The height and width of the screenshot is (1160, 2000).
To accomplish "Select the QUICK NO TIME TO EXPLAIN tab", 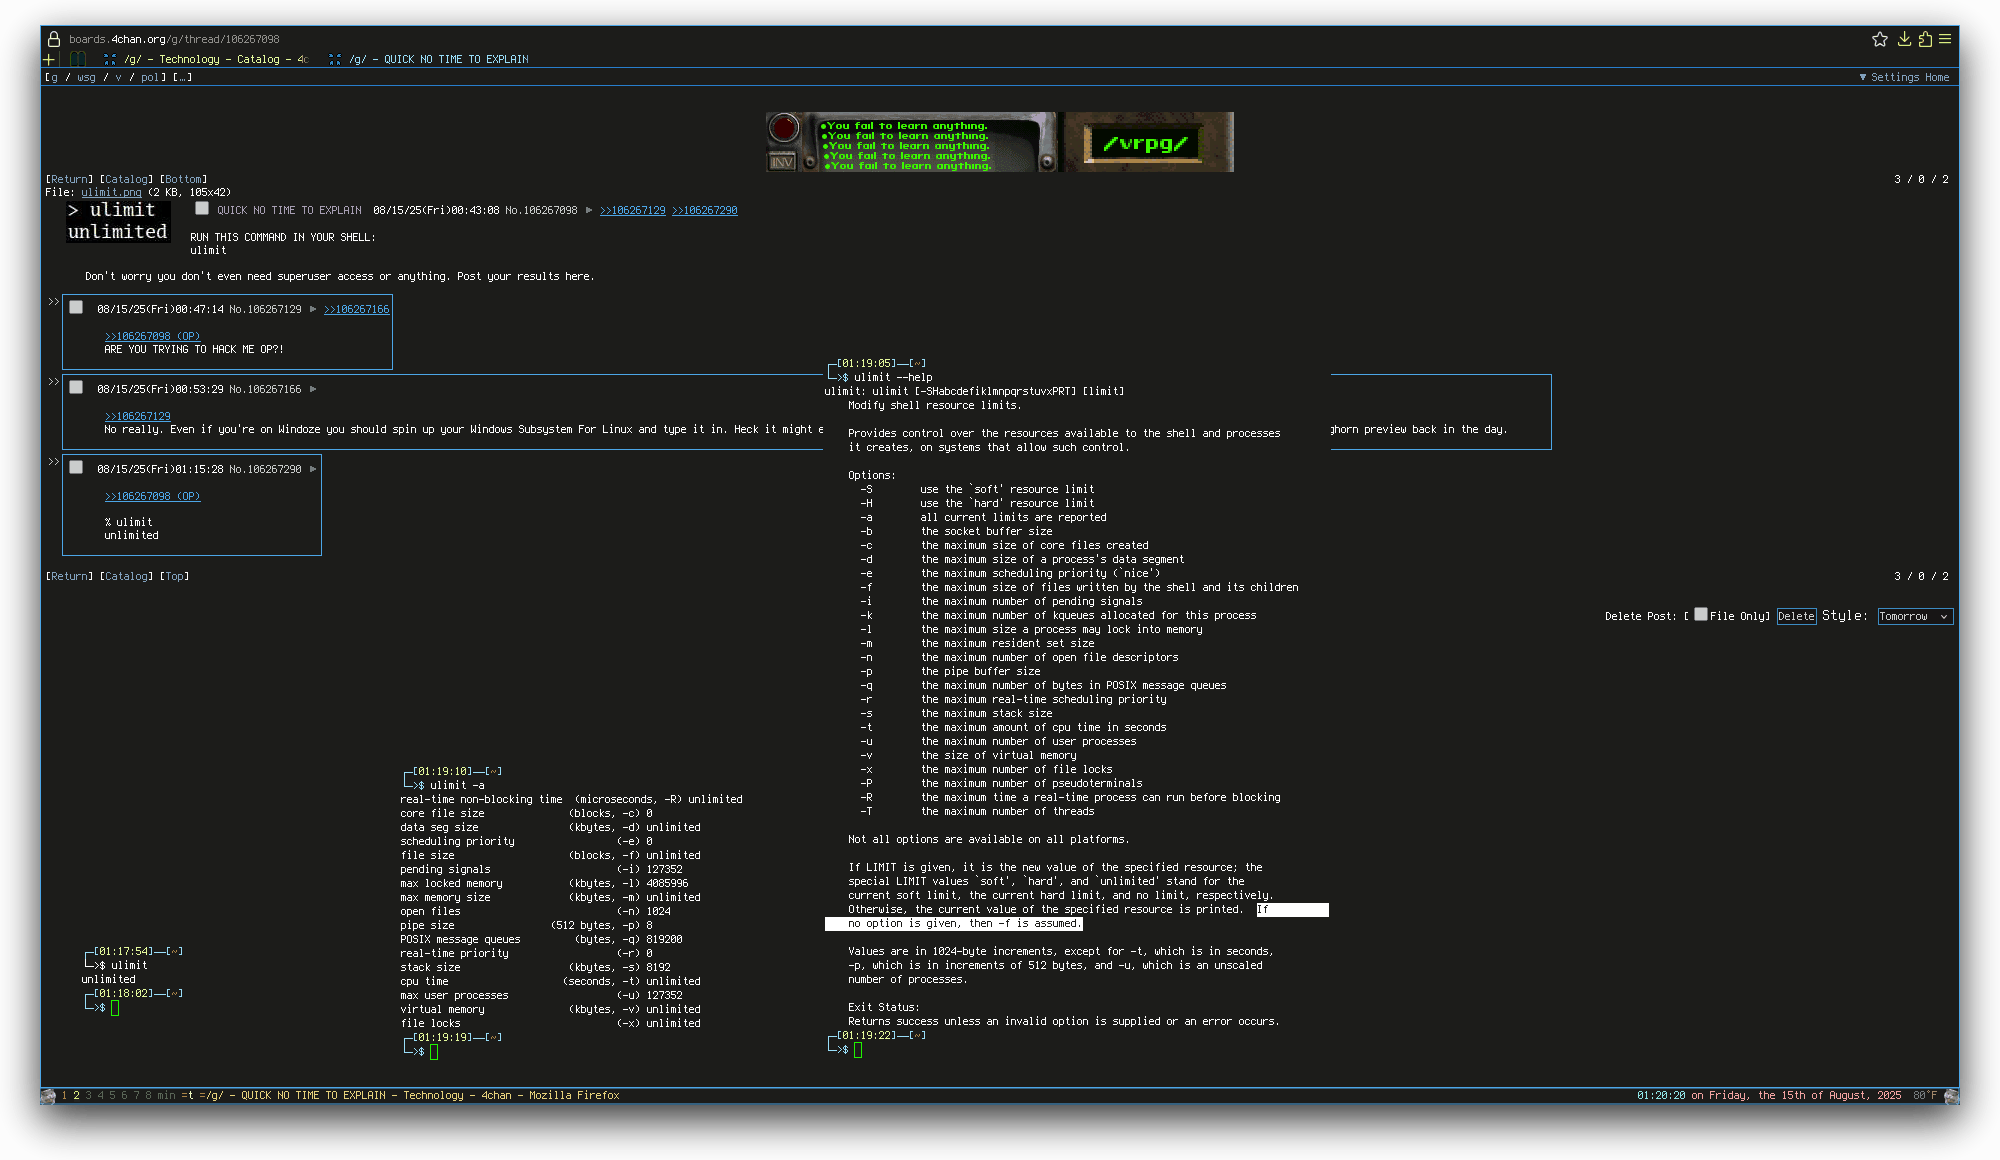I will point(439,59).
